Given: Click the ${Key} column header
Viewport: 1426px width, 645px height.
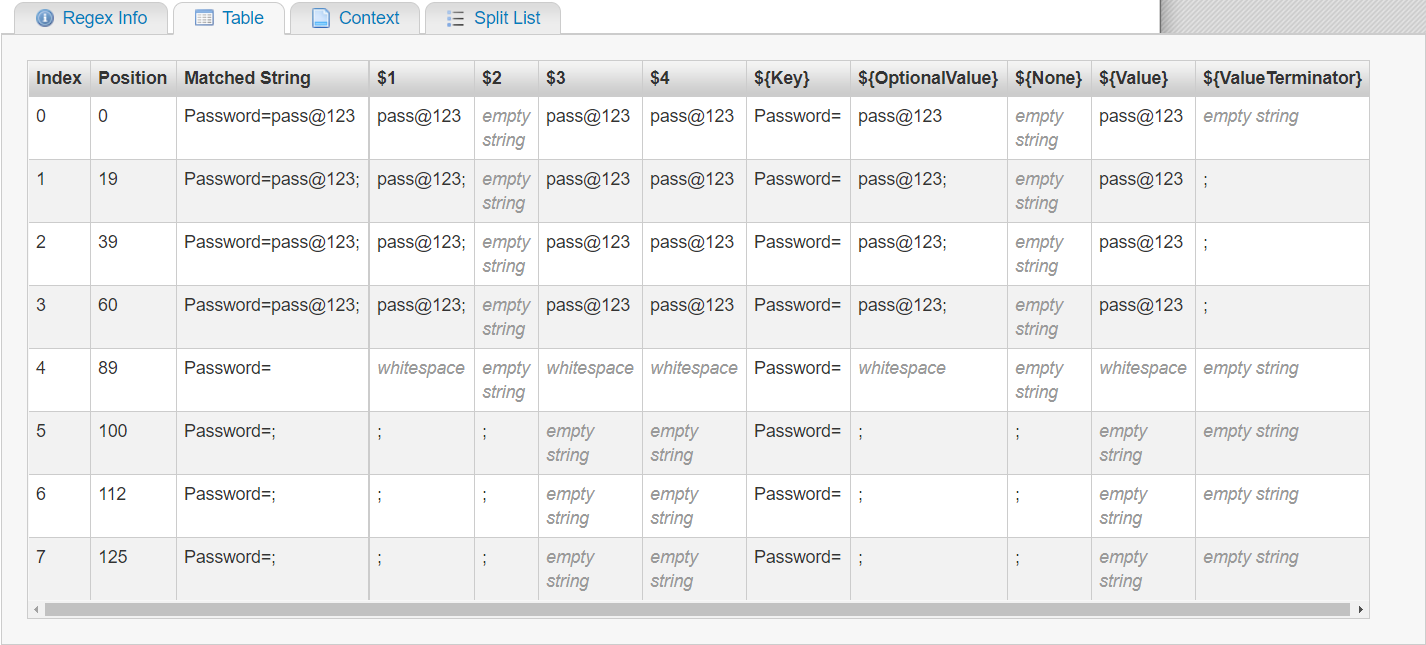Looking at the screenshot, I should point(782,77).
